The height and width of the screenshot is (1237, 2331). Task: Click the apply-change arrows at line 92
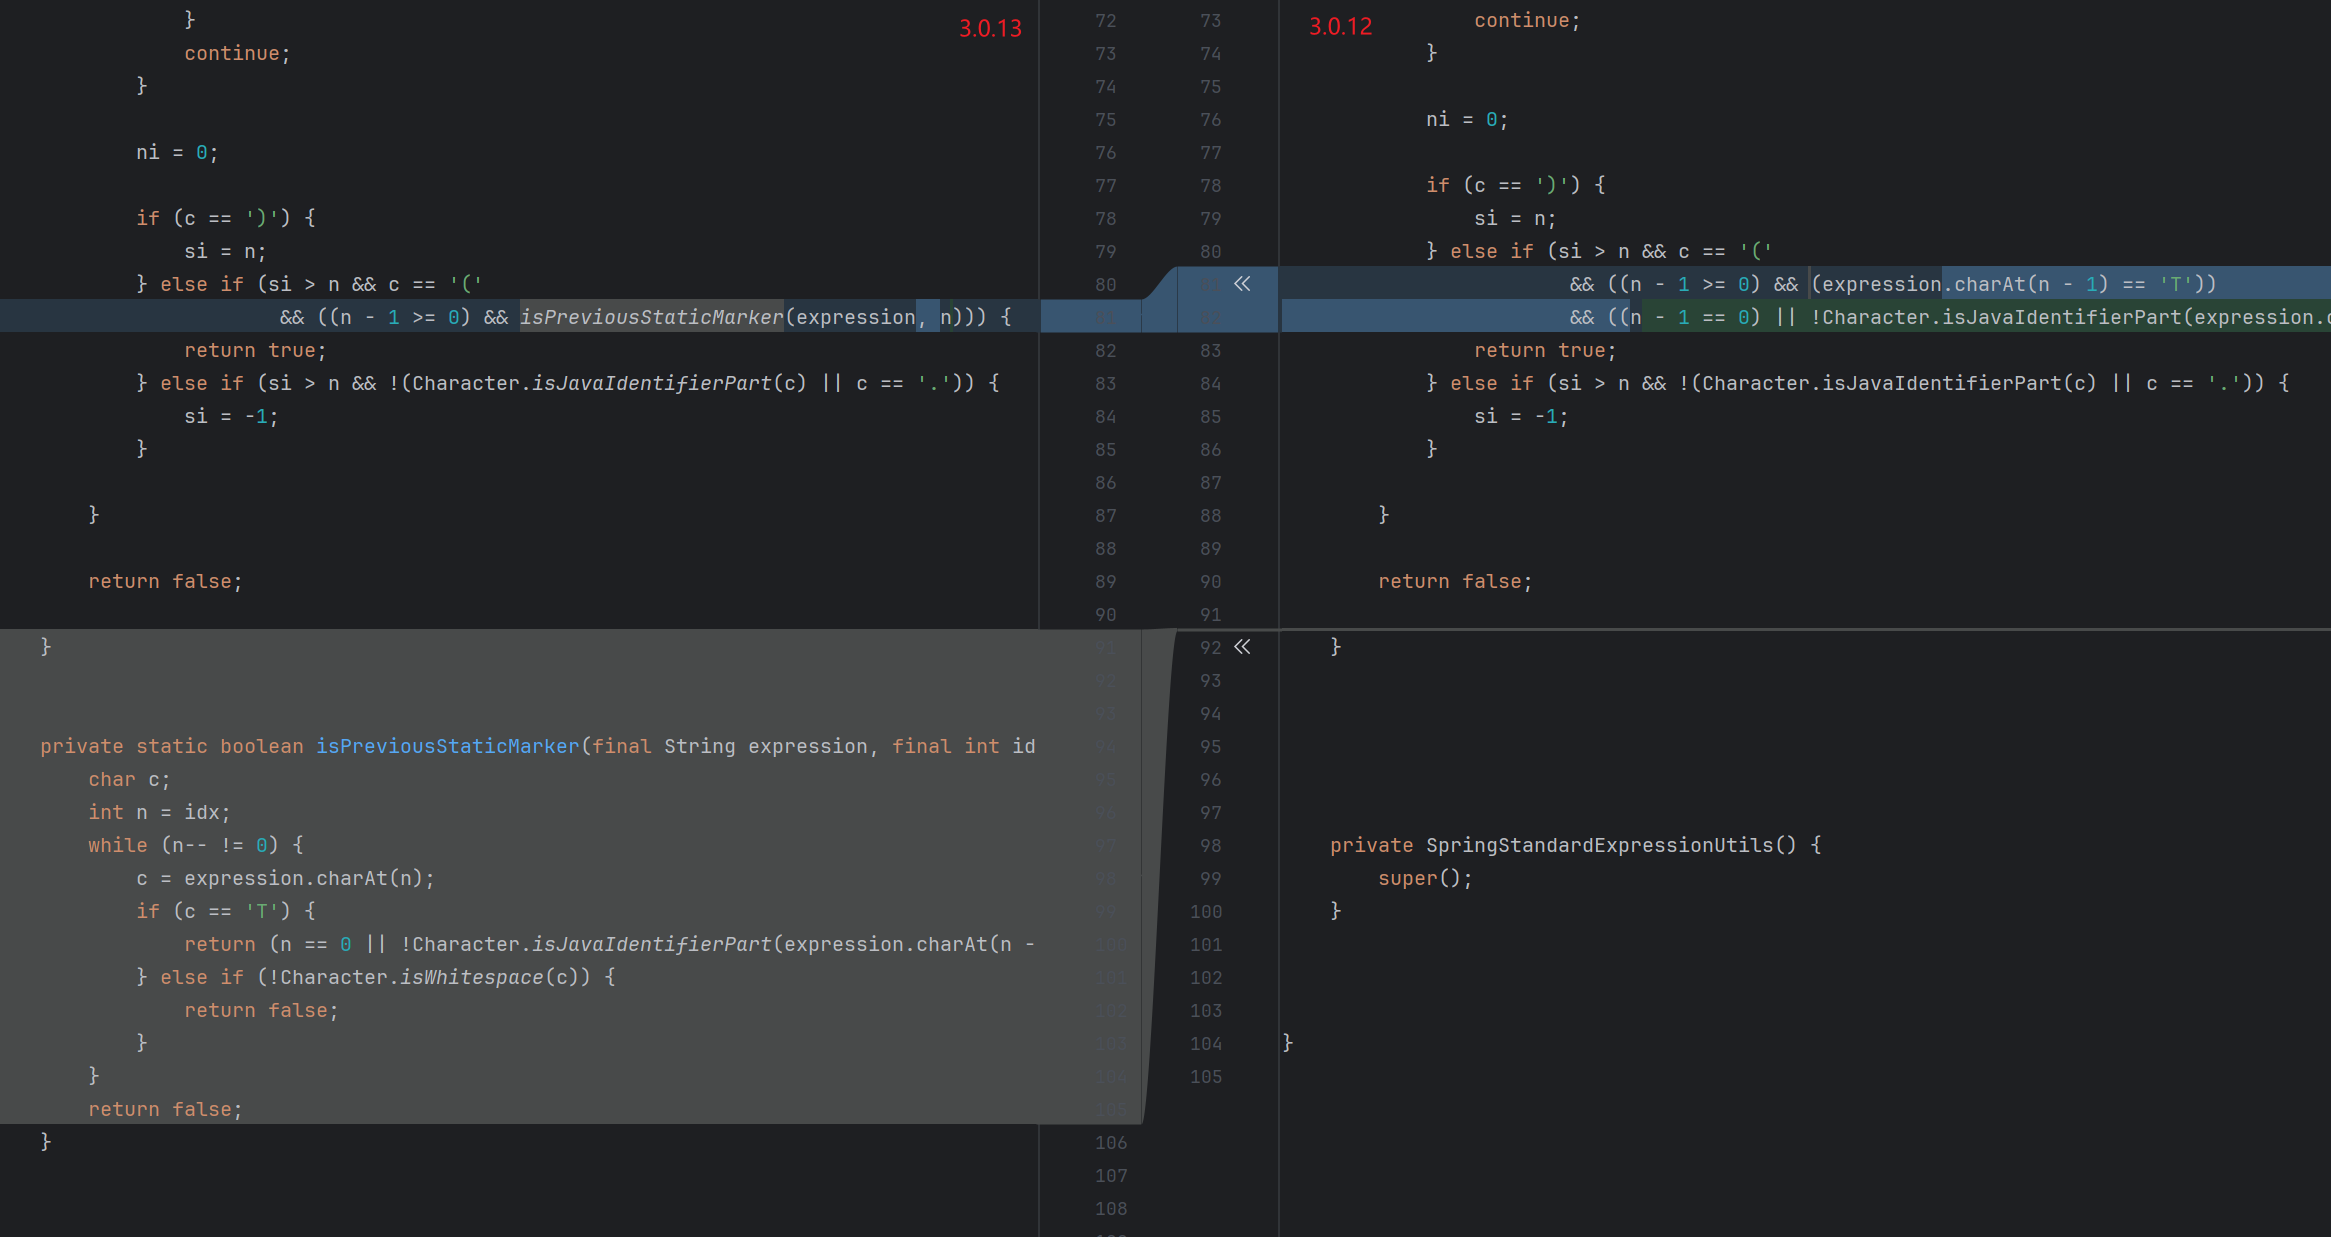tap(1242, 647)
